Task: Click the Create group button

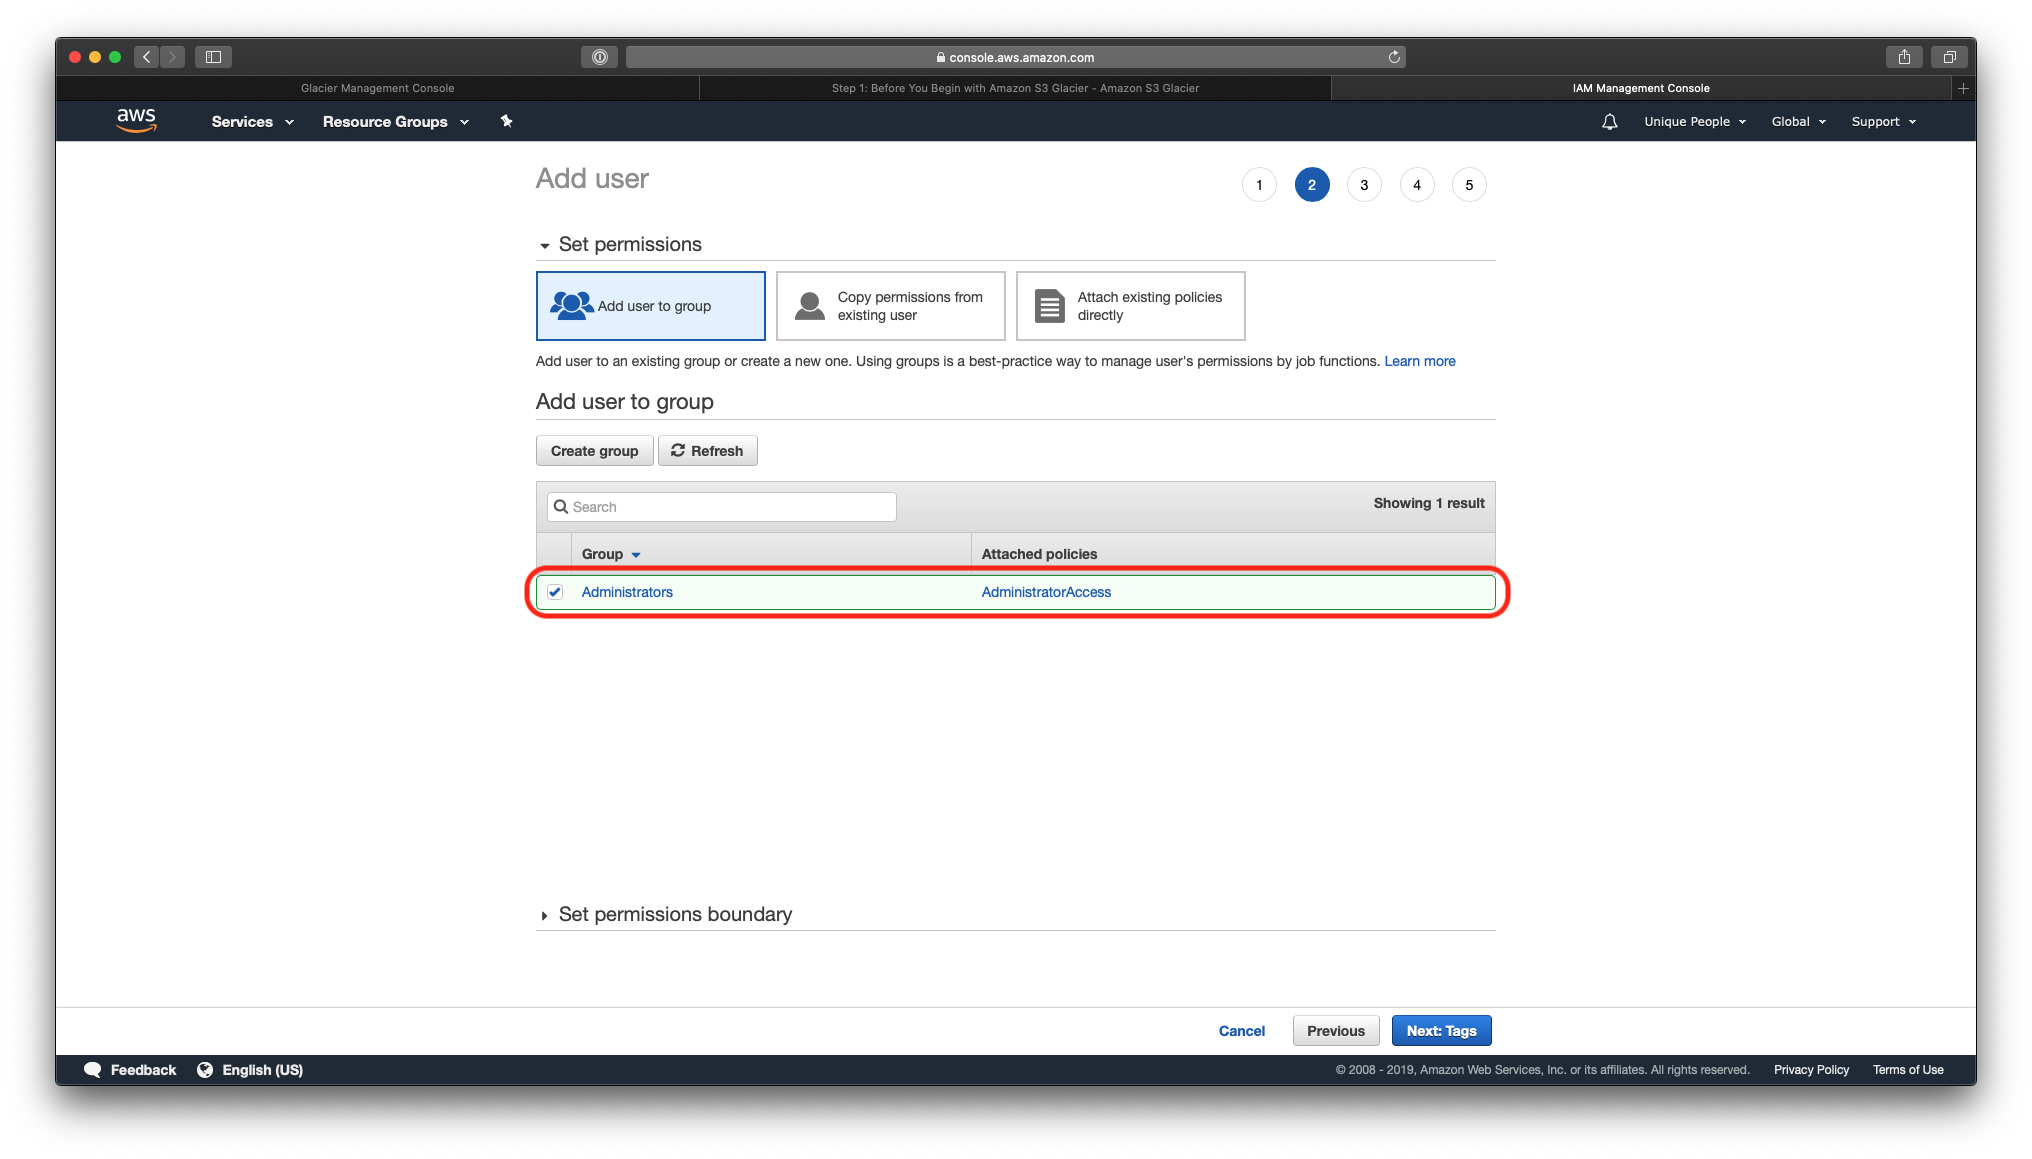Action: click(x=594, y=451)
